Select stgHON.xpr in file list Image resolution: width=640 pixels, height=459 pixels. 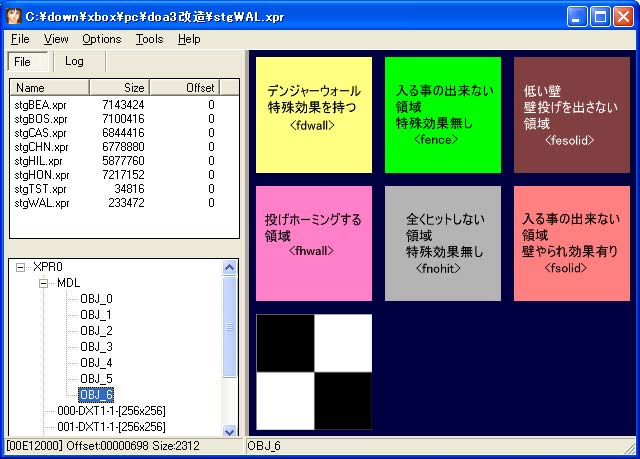click(42, 175)
